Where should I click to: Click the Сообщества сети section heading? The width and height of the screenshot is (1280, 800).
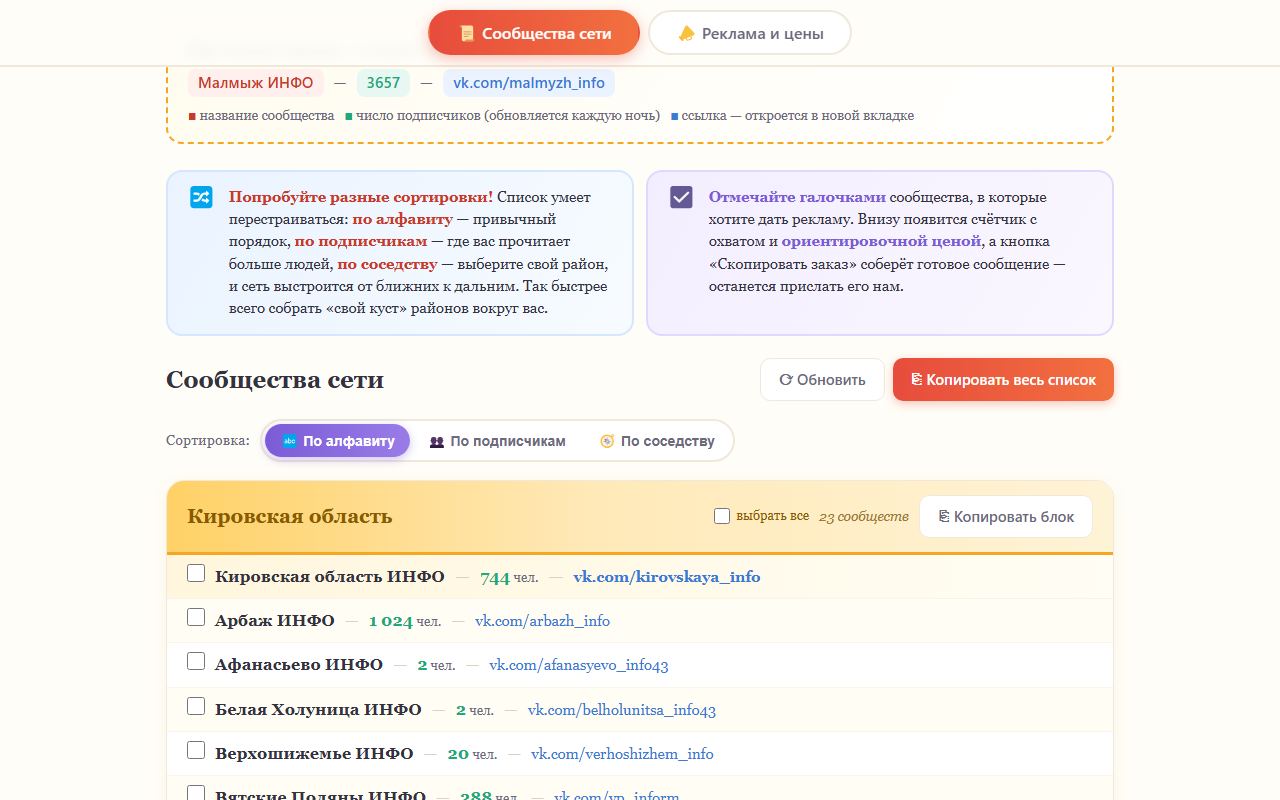[275, 380]
